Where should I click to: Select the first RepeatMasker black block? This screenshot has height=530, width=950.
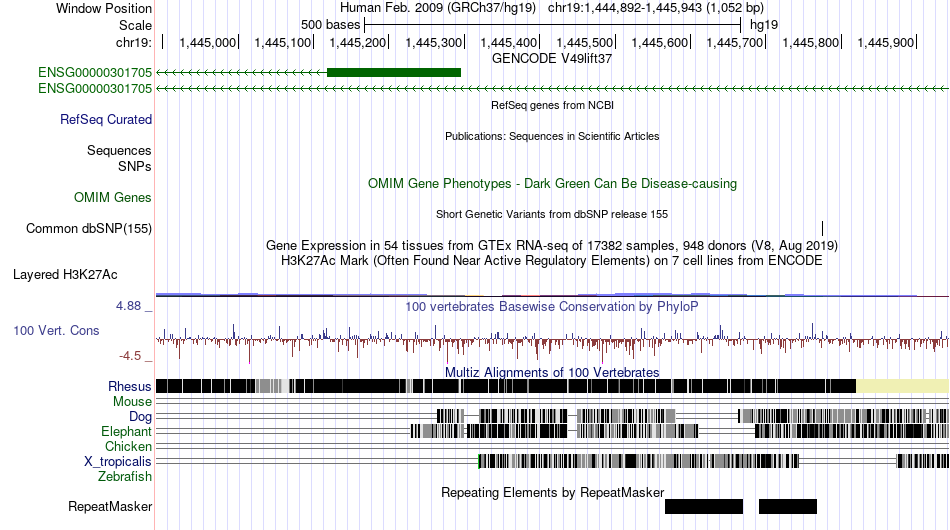[x=704, y=506]
